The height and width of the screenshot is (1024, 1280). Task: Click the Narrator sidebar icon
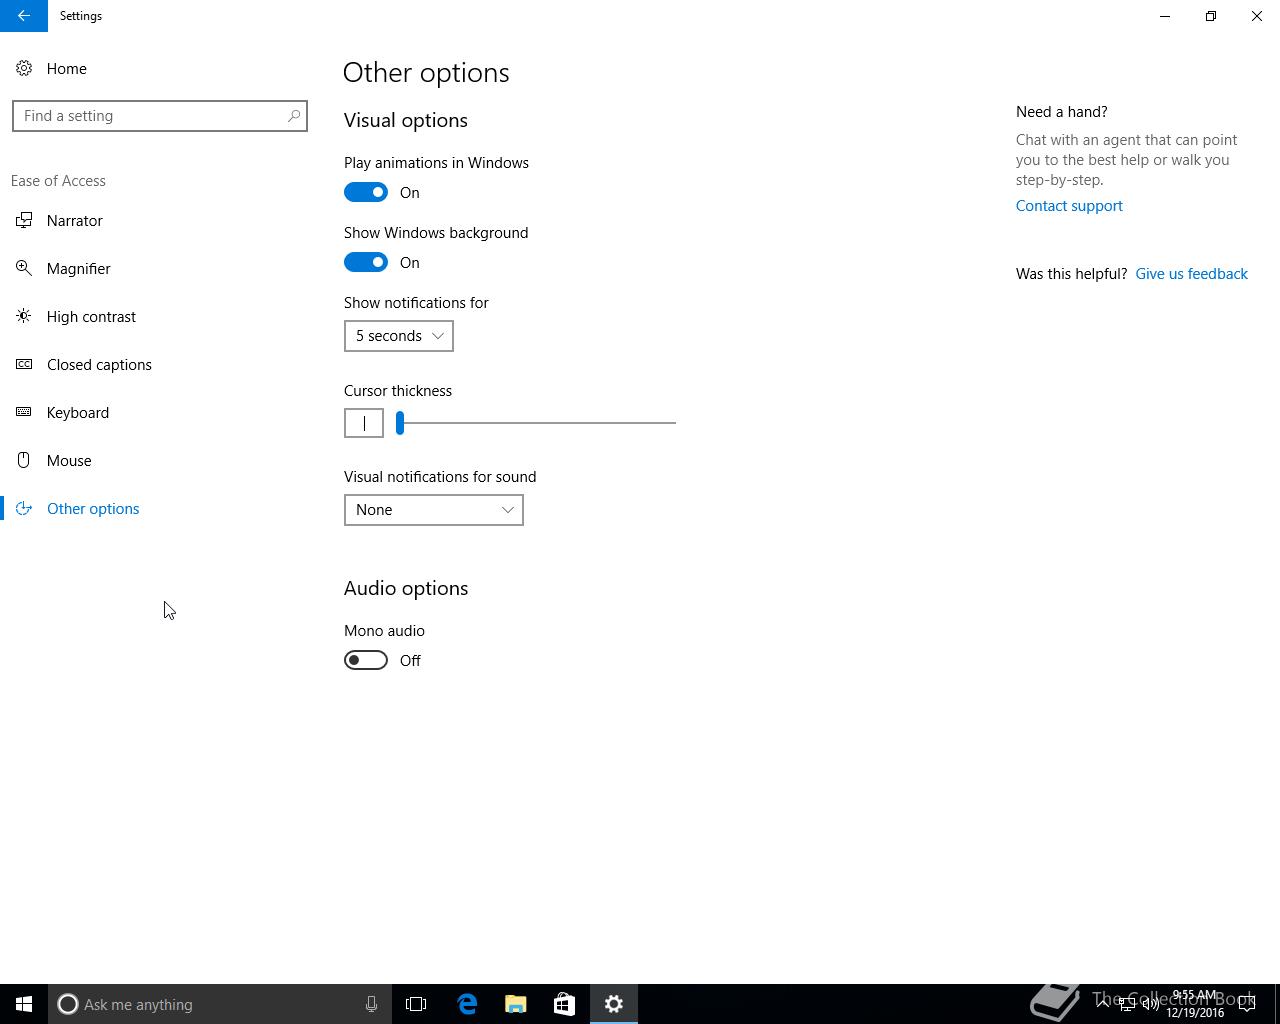point(24,221)
